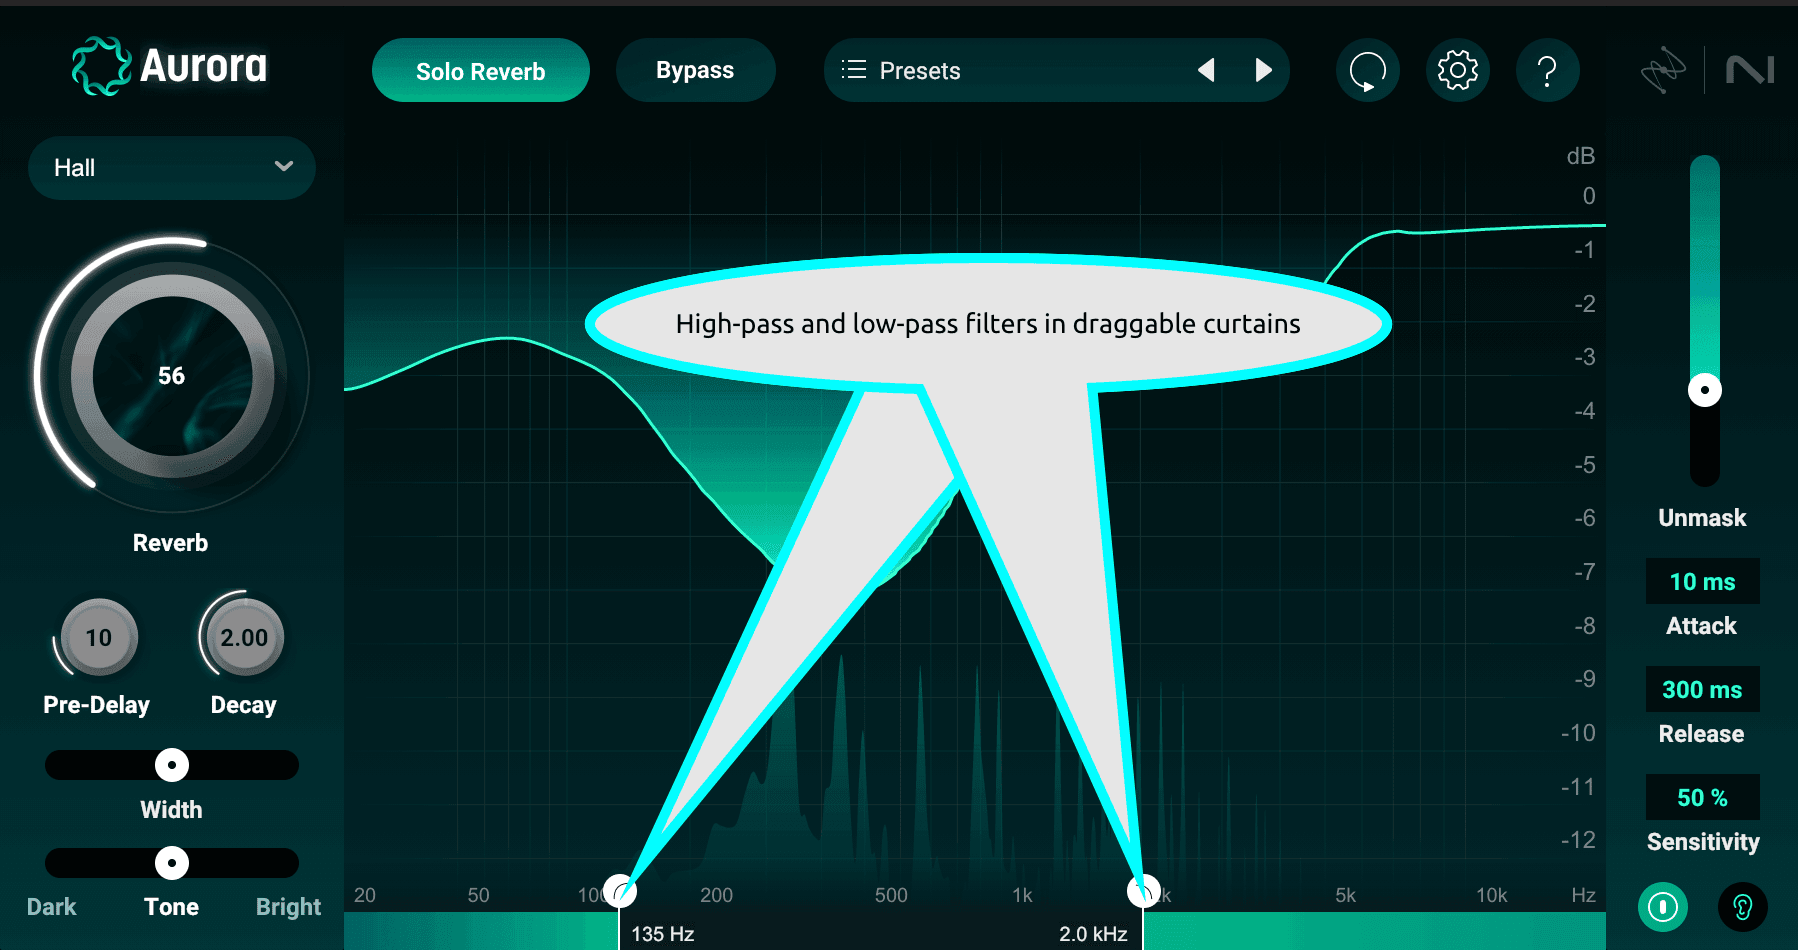The height and width of the screenshot is (950, 1798).
Task: Click the iZotope logo icon
Action: [1663, 70]
